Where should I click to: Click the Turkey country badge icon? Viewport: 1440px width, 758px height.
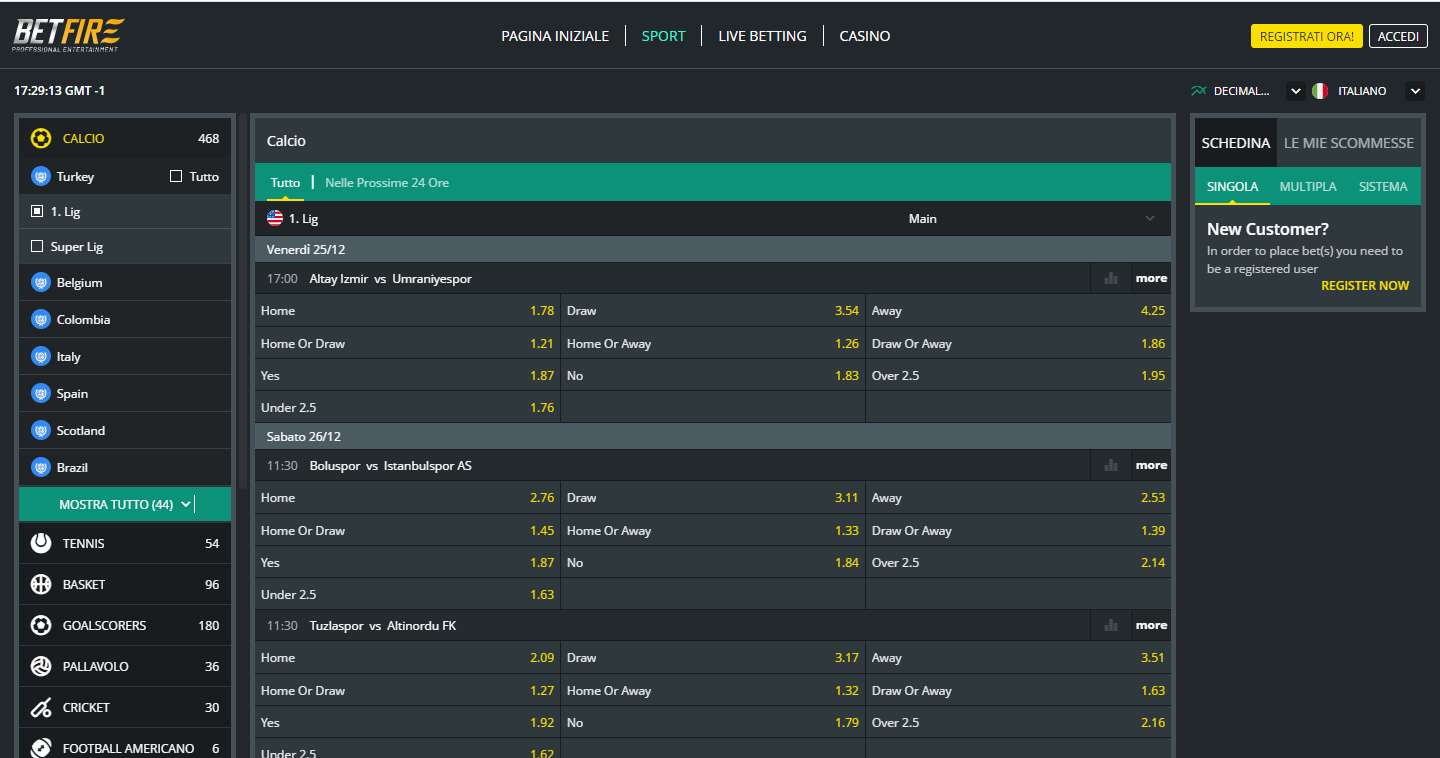(41, 177)
